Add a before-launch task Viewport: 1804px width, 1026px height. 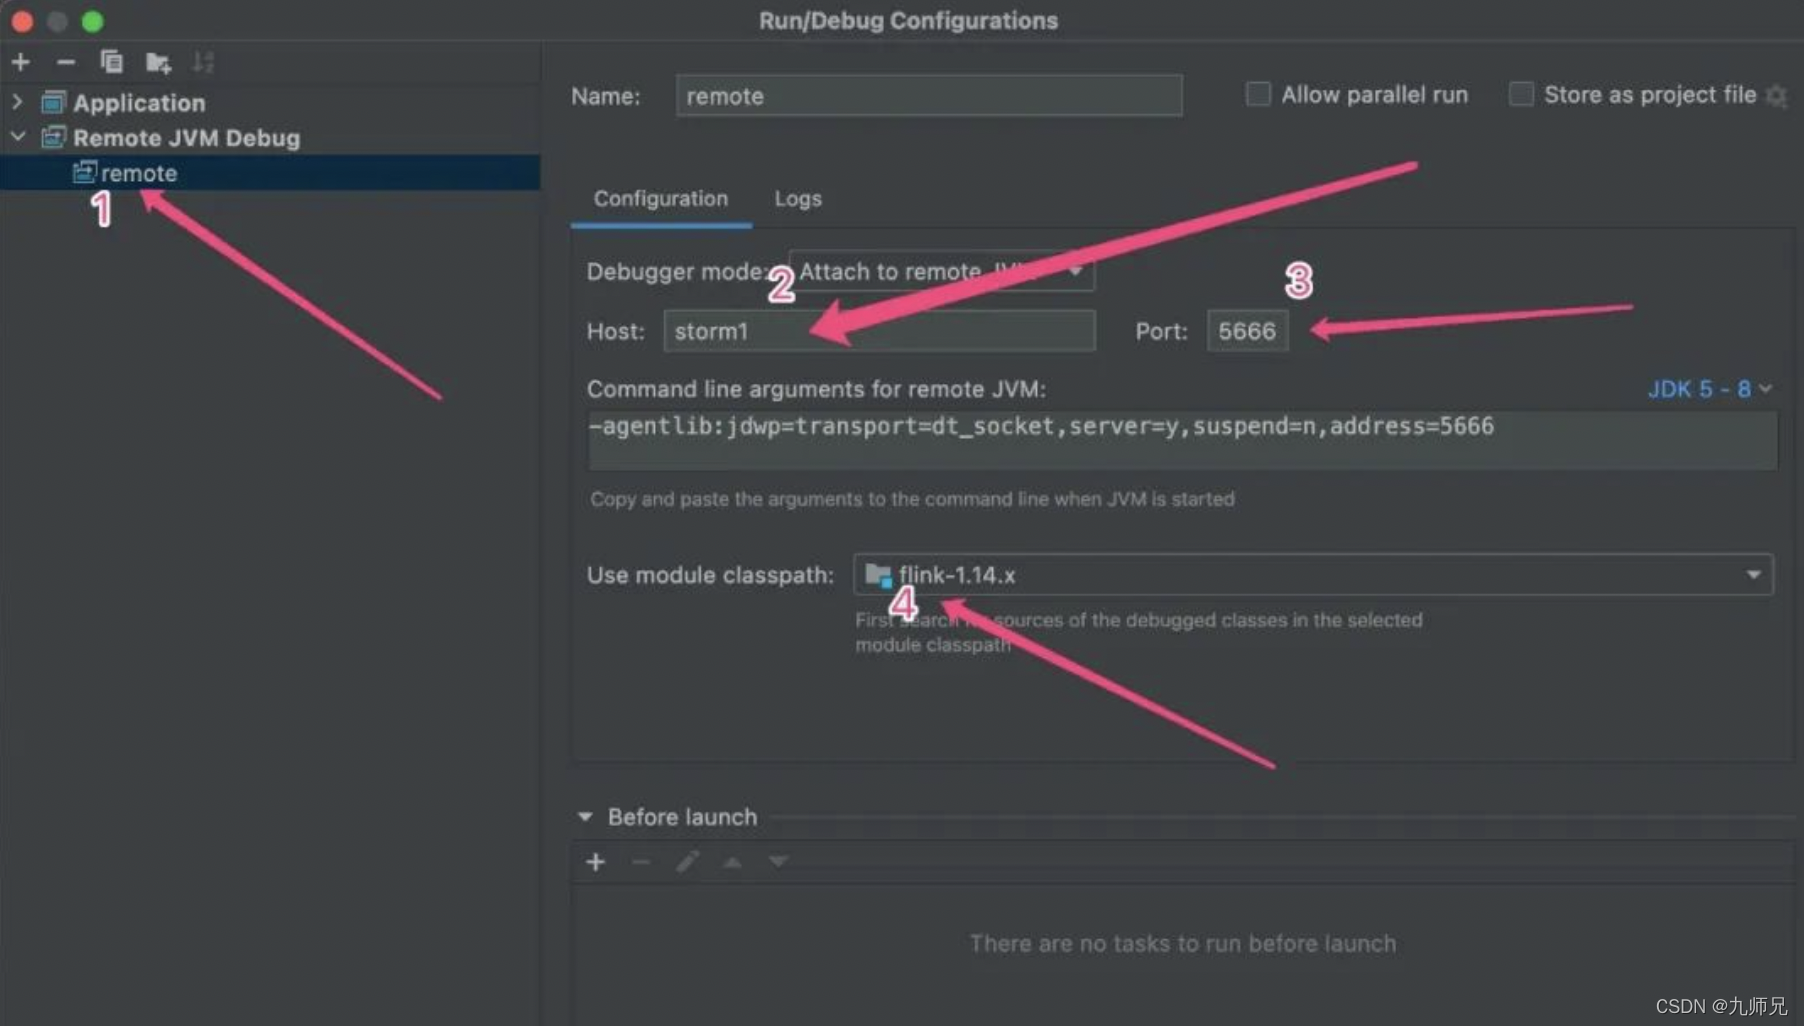point(596,862)
